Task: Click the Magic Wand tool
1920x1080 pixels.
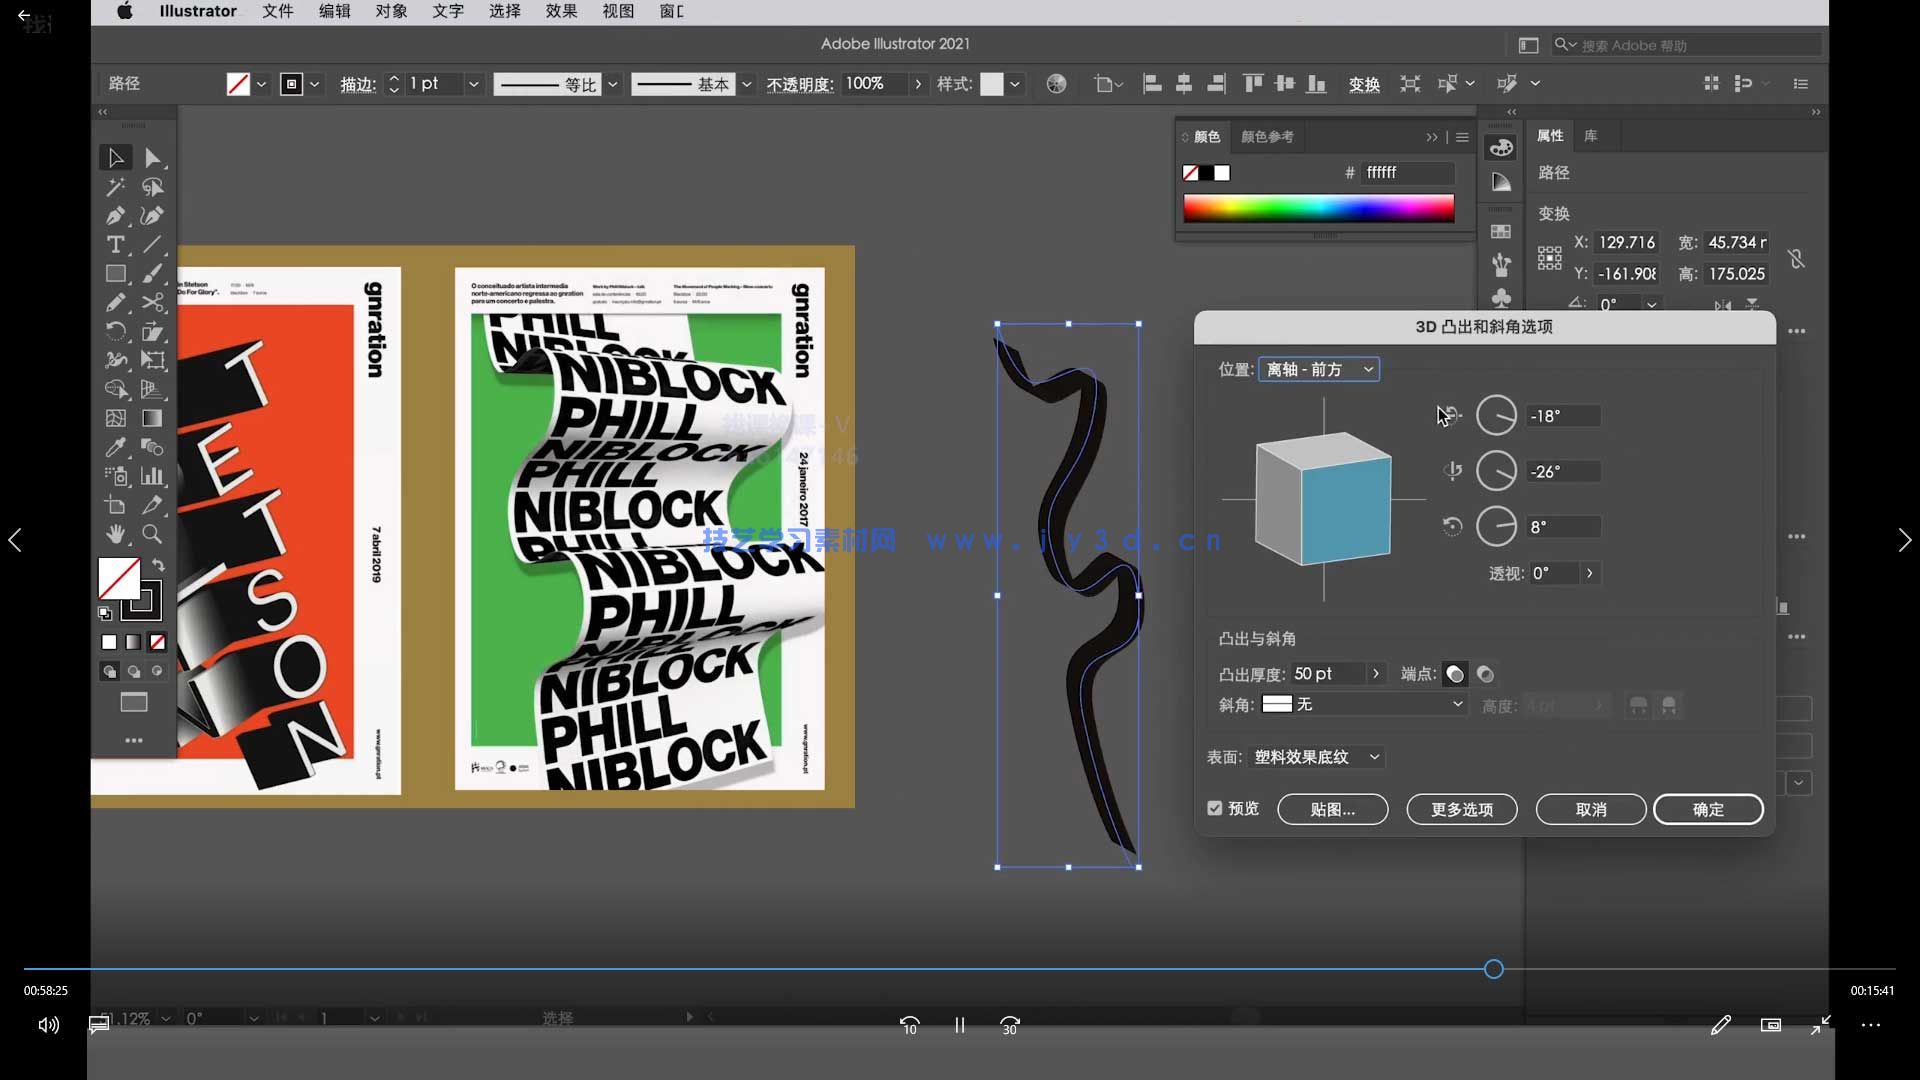Action: 115,187
